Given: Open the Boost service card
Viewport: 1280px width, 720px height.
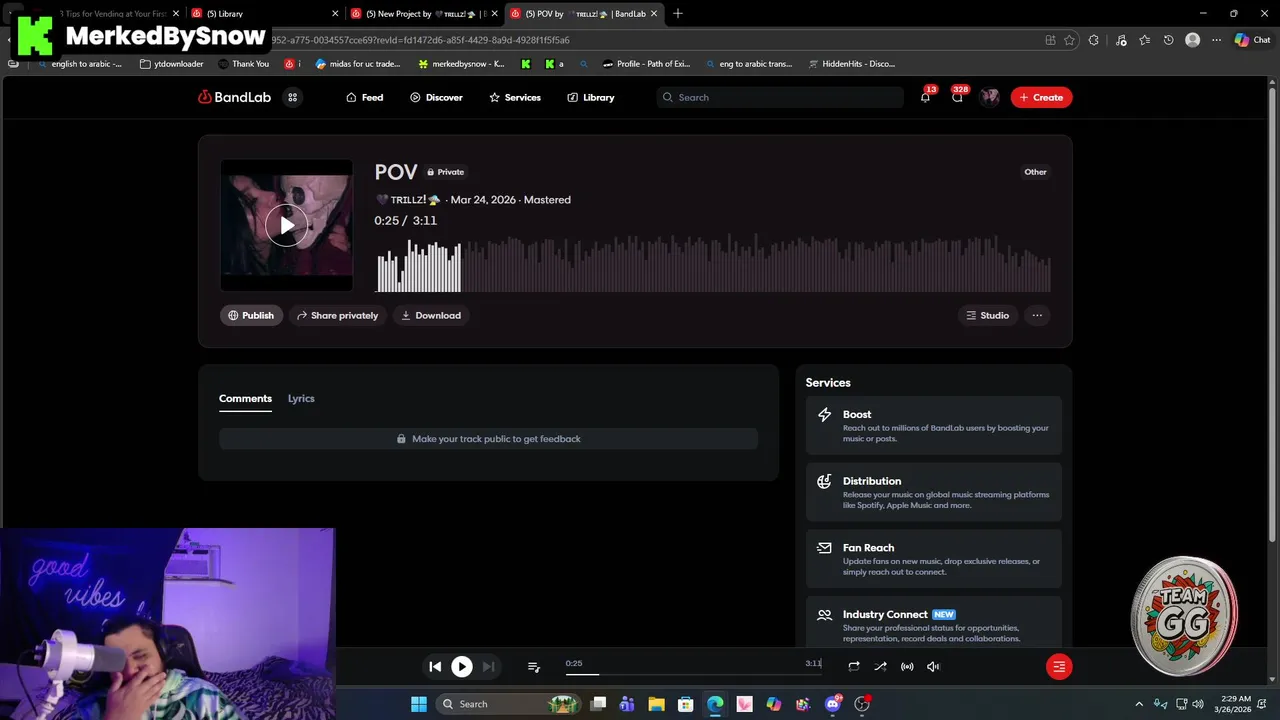Looking at the screenshot, I should tap(933, 425).
